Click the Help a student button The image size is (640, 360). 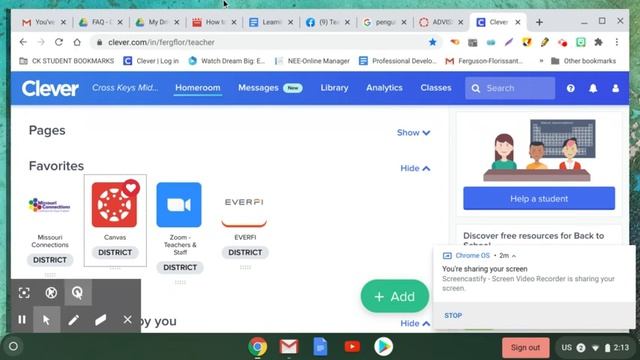(x=539, y=198)
